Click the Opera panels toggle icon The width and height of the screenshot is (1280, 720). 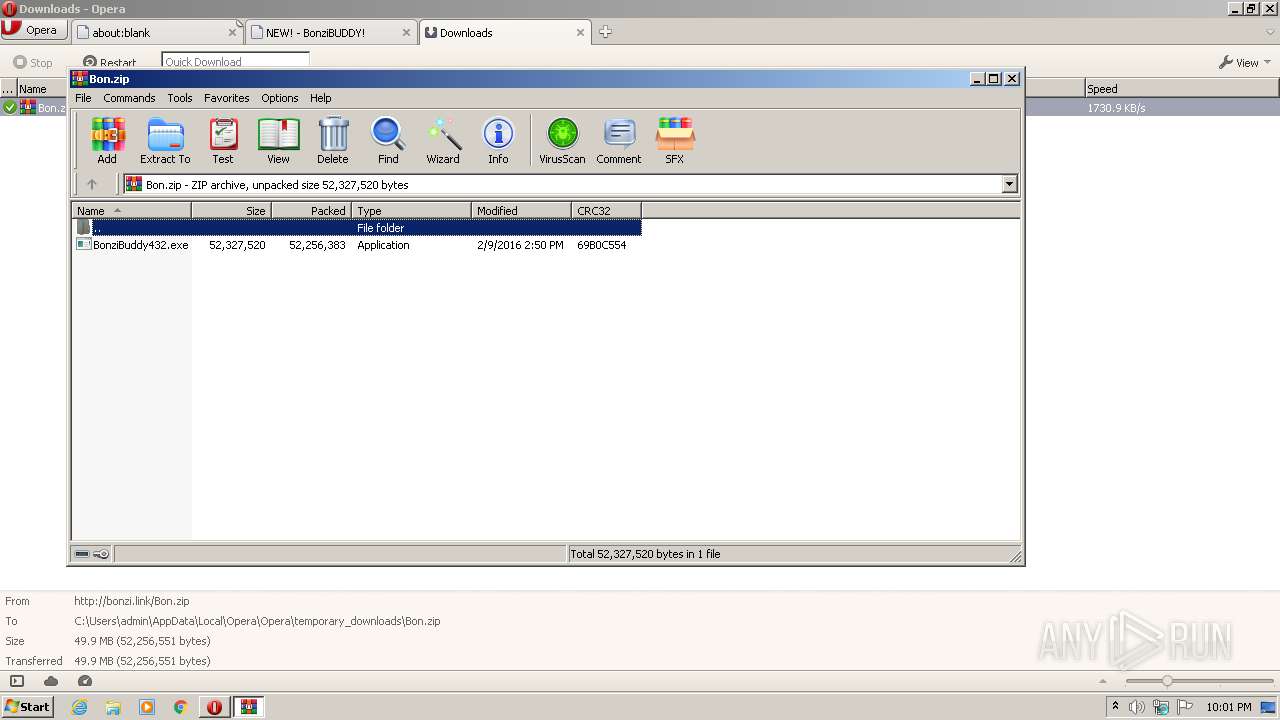click(17, 681)
